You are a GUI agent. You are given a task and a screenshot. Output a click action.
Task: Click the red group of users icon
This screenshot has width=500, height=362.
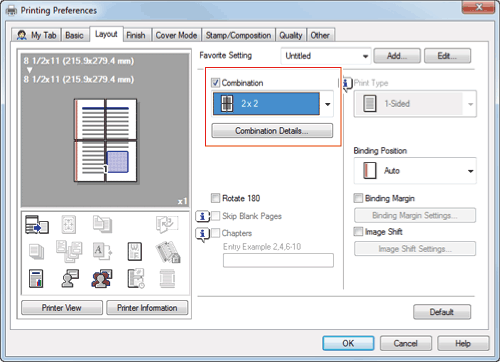tap(102, 279)
